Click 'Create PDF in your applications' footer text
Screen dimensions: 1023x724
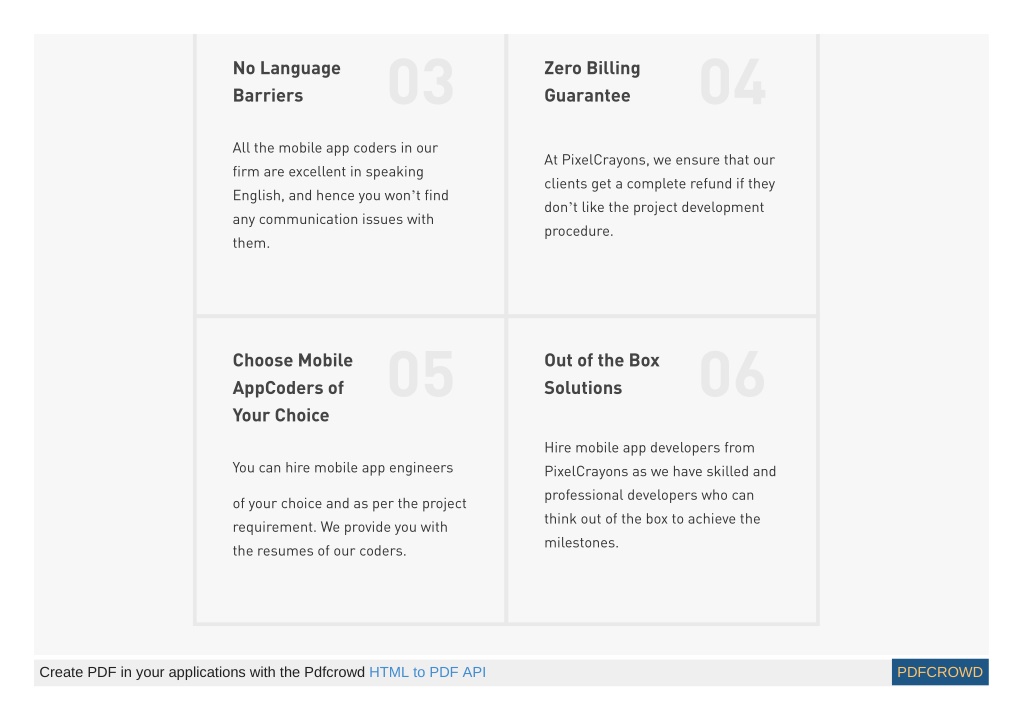pos(202,672)
